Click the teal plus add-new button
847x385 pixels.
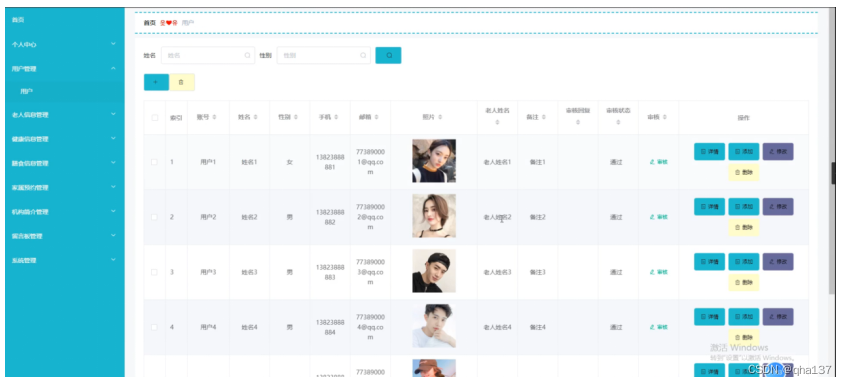pos(156,82)
